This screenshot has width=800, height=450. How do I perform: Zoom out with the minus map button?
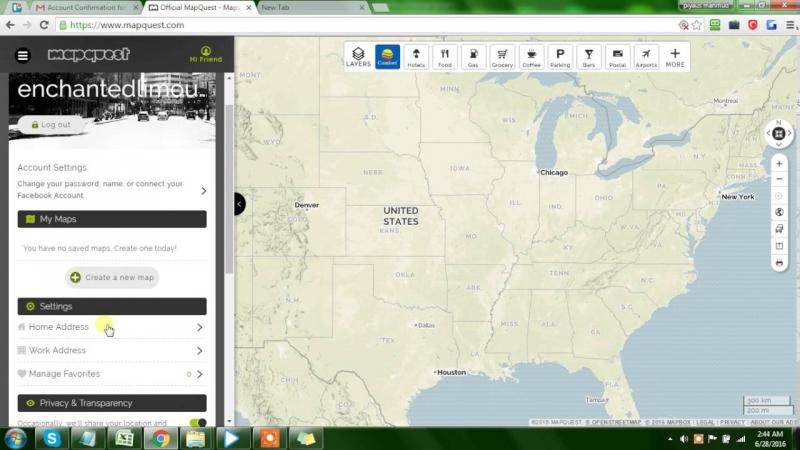[779, 179]
